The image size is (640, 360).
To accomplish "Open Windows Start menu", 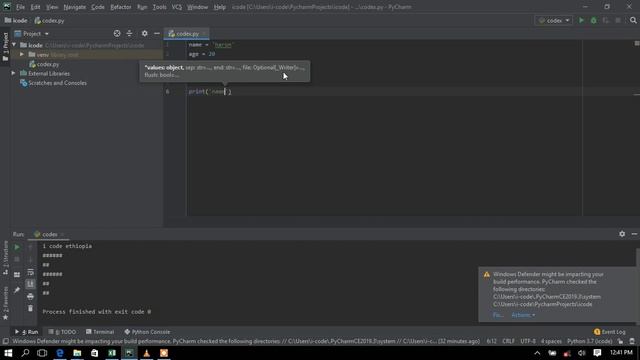I will click(8, 353).
